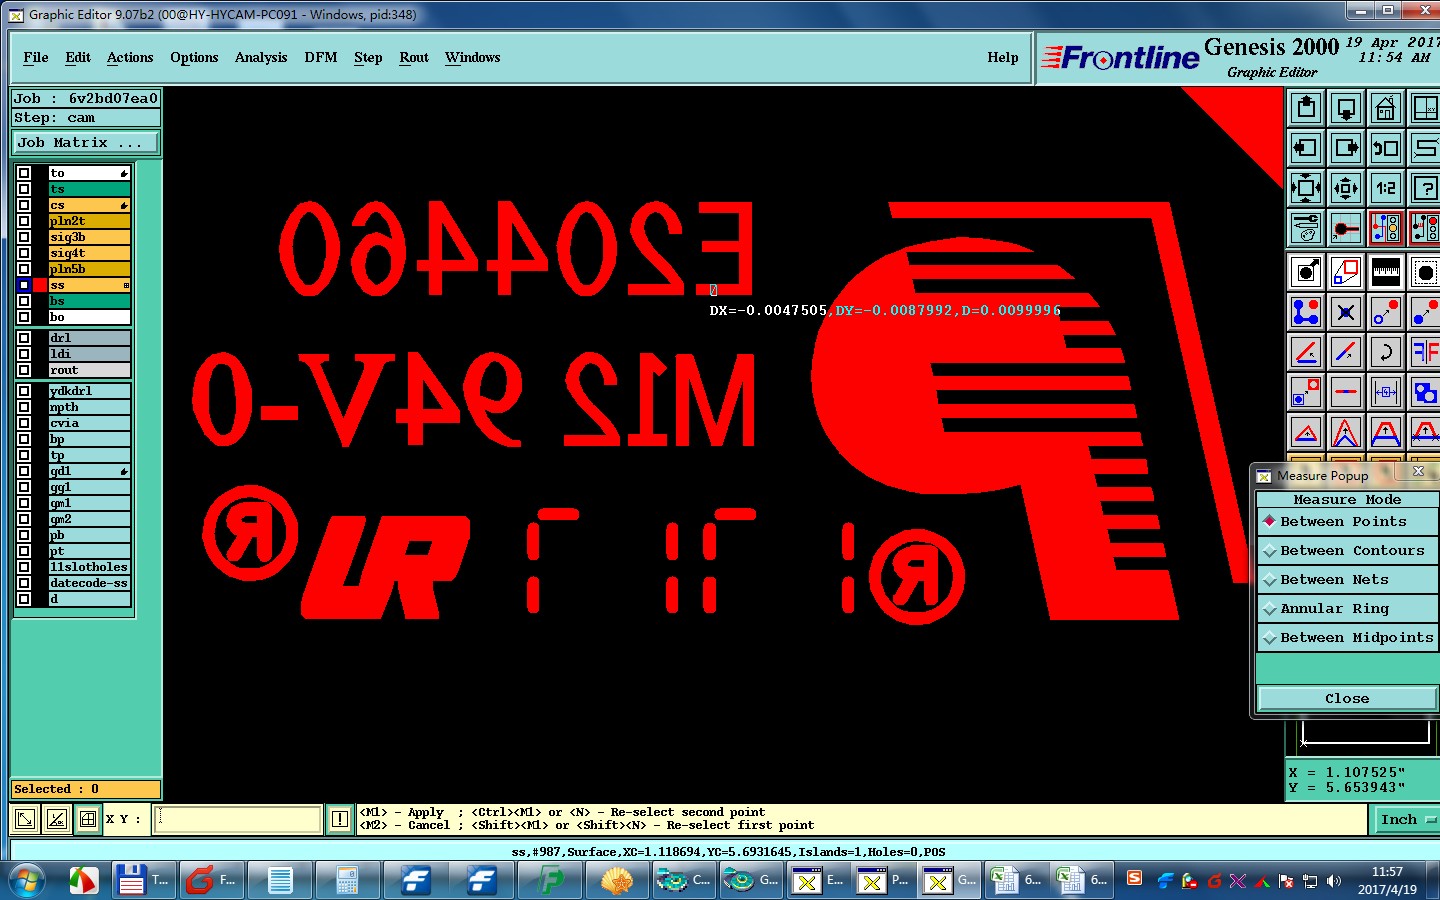
Task: Click the X Y coordinate input field
Action: 238,819
